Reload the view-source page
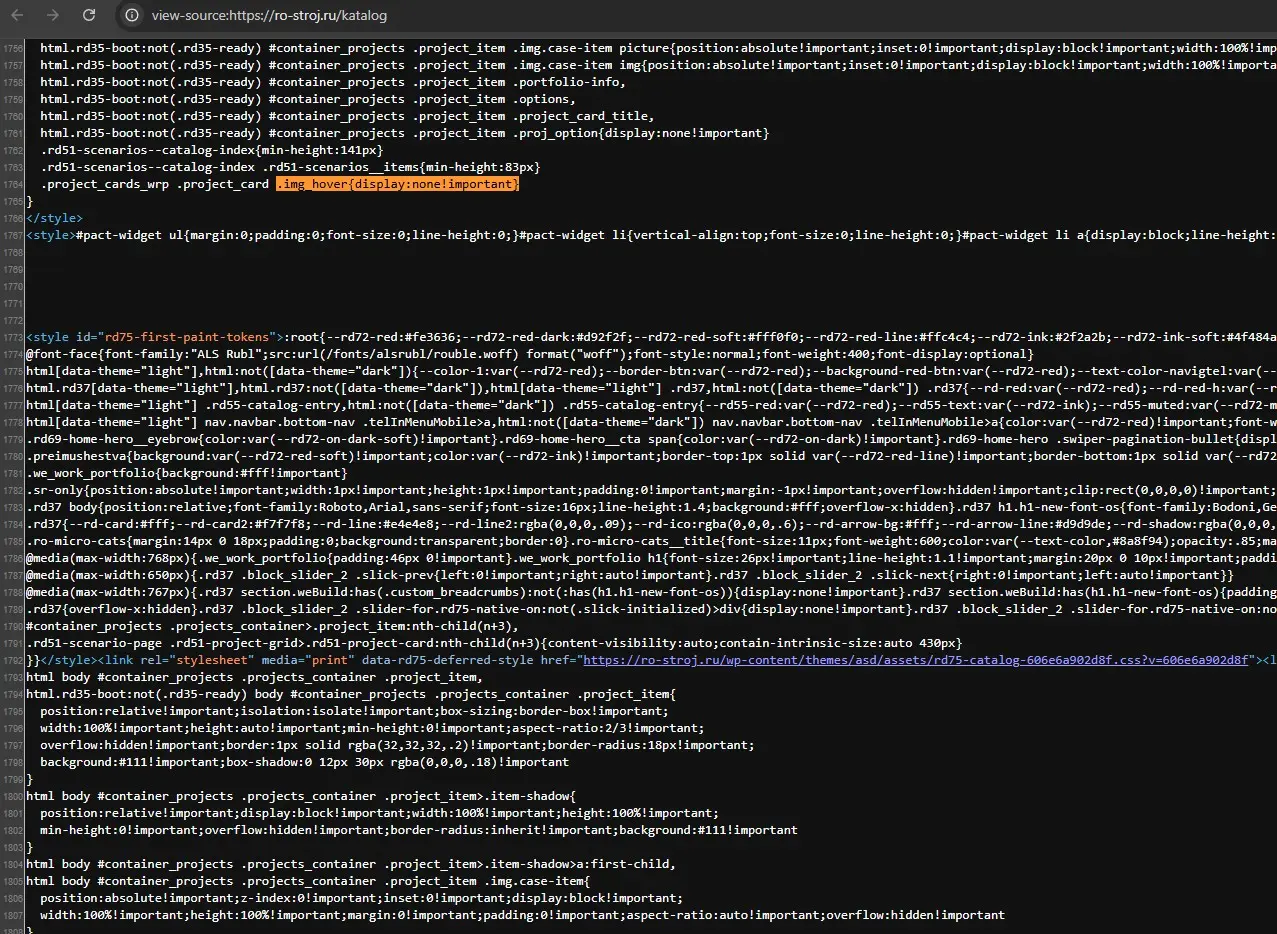Image resolution: width=1277 pixels, height=934 pixels. click(89, 15)
